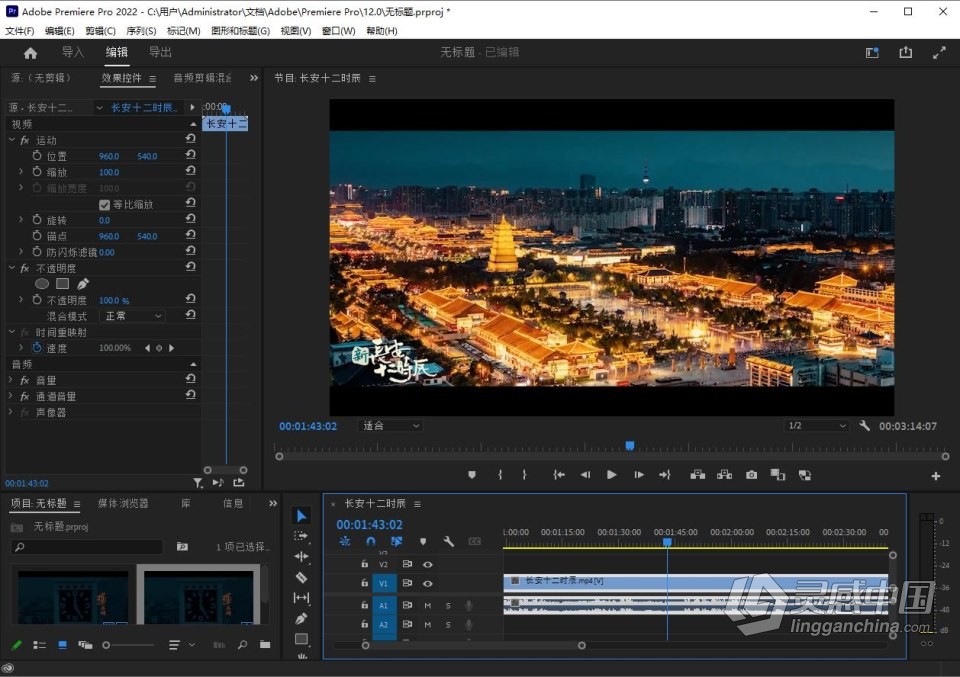The height and width of the screenshot is (677, 960).
Task: Select the Track Select Forward tool
Action: (x=301, y=536)
